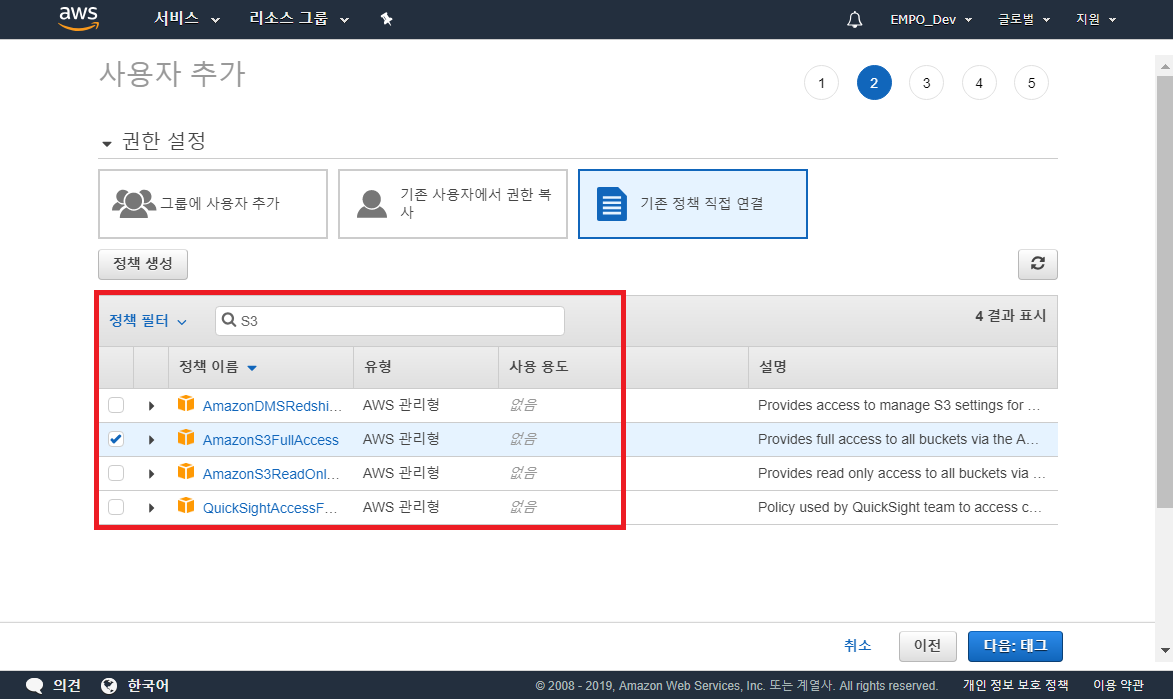The image size is (1173, 699).
Task: Open the AmazonDMSRedshift policy link
Action: [272, 406]
